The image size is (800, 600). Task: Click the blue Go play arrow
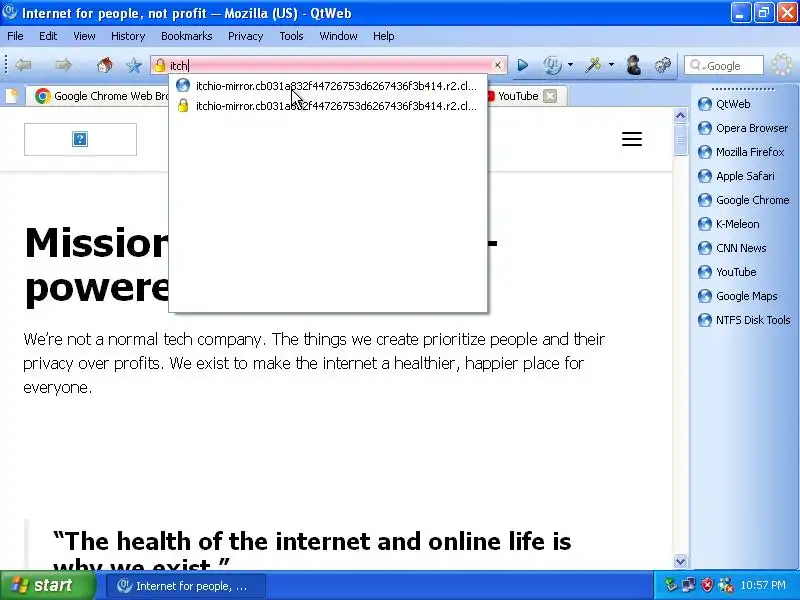tap(522, 65)
